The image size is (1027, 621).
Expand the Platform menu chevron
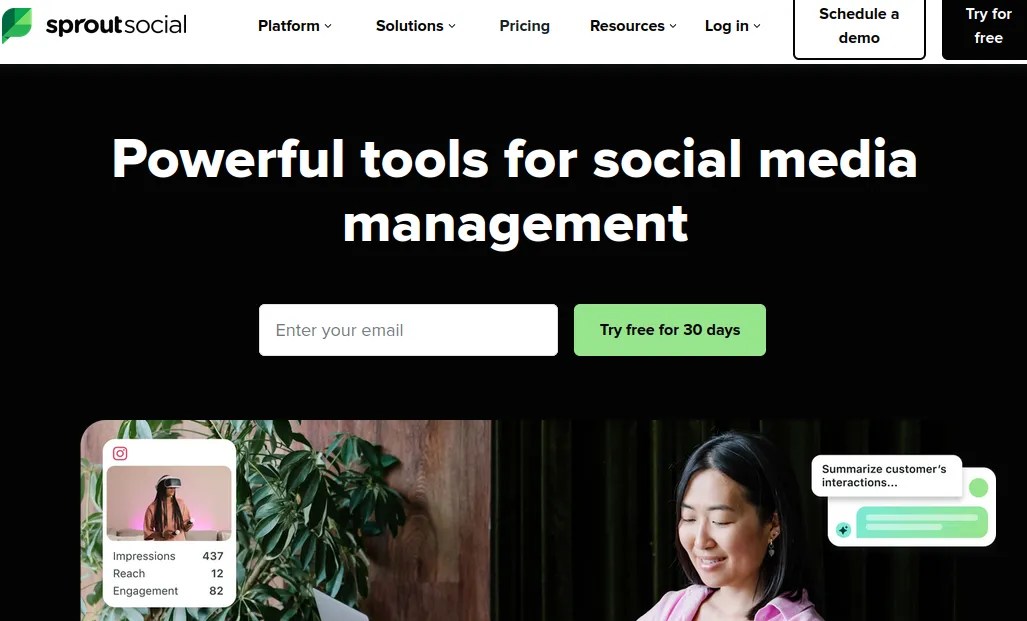coord(328,26)
